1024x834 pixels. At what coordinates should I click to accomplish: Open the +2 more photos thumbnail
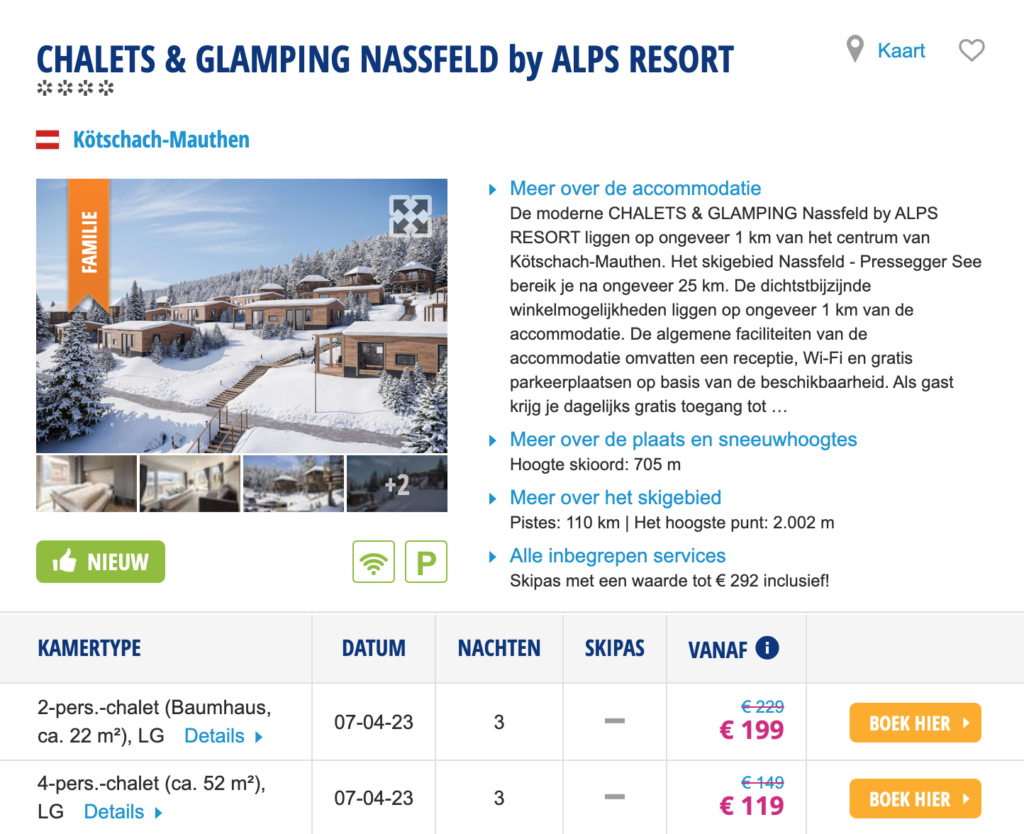click(397, 484)
